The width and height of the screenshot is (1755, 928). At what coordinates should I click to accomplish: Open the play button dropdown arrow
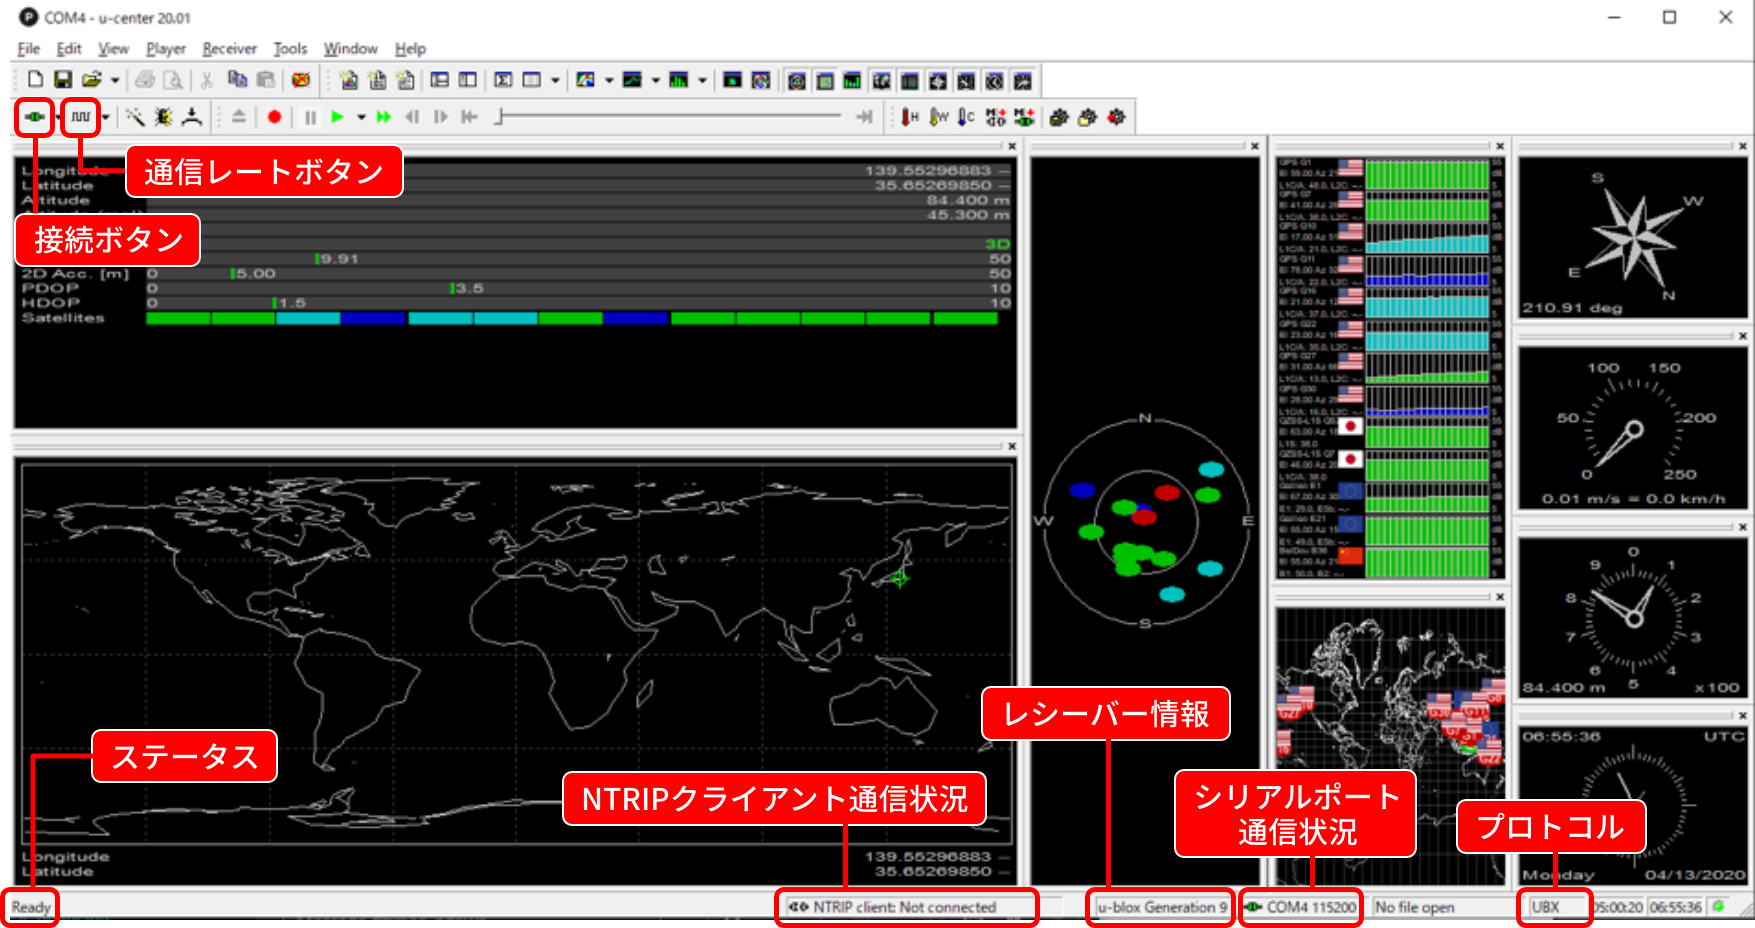coord(361,117)
